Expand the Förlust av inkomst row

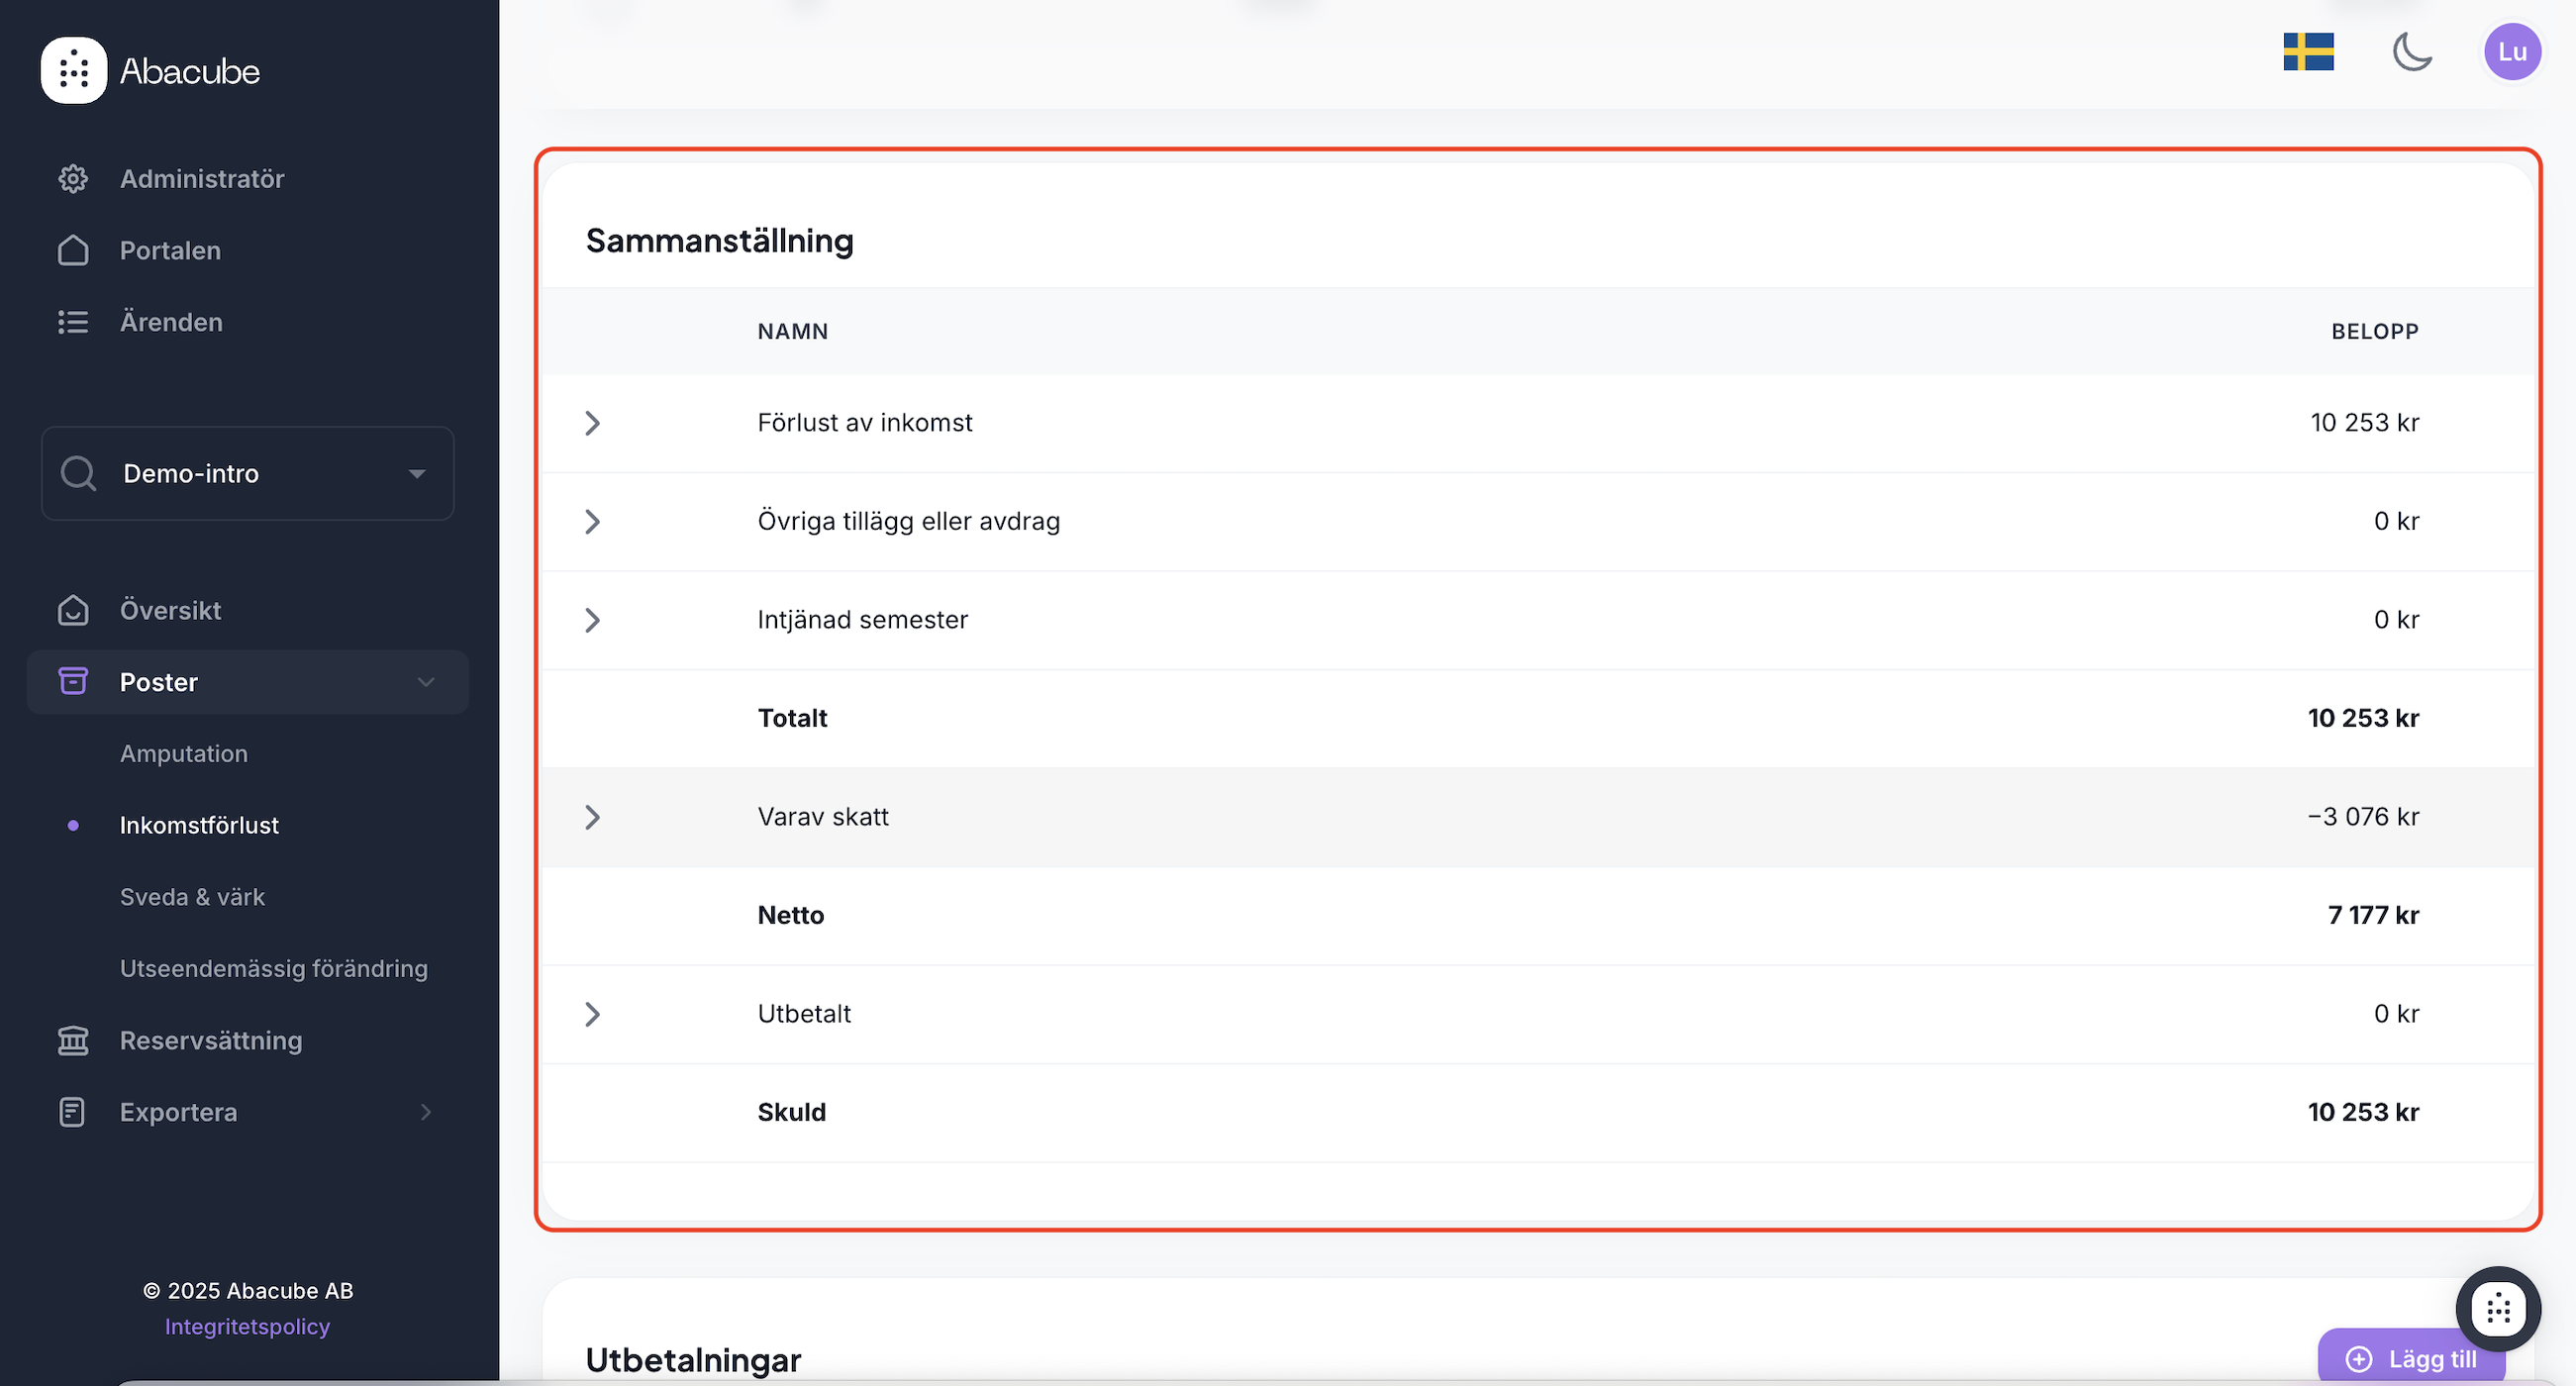click(592, 423)
